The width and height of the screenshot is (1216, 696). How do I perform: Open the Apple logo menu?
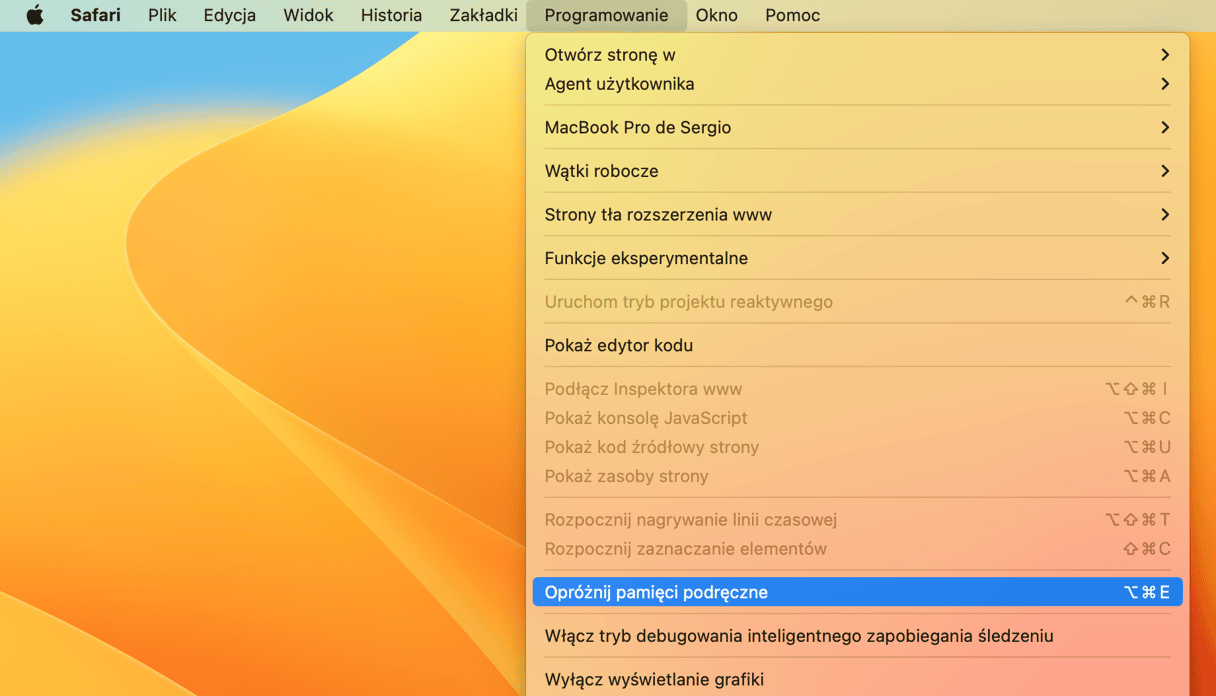[x=35, y=15]
